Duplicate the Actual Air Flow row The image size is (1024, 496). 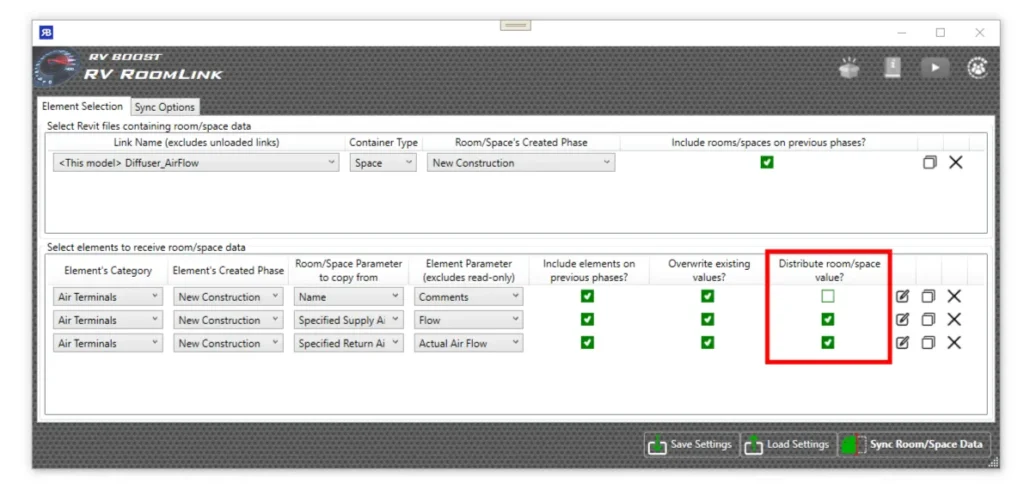928,343
